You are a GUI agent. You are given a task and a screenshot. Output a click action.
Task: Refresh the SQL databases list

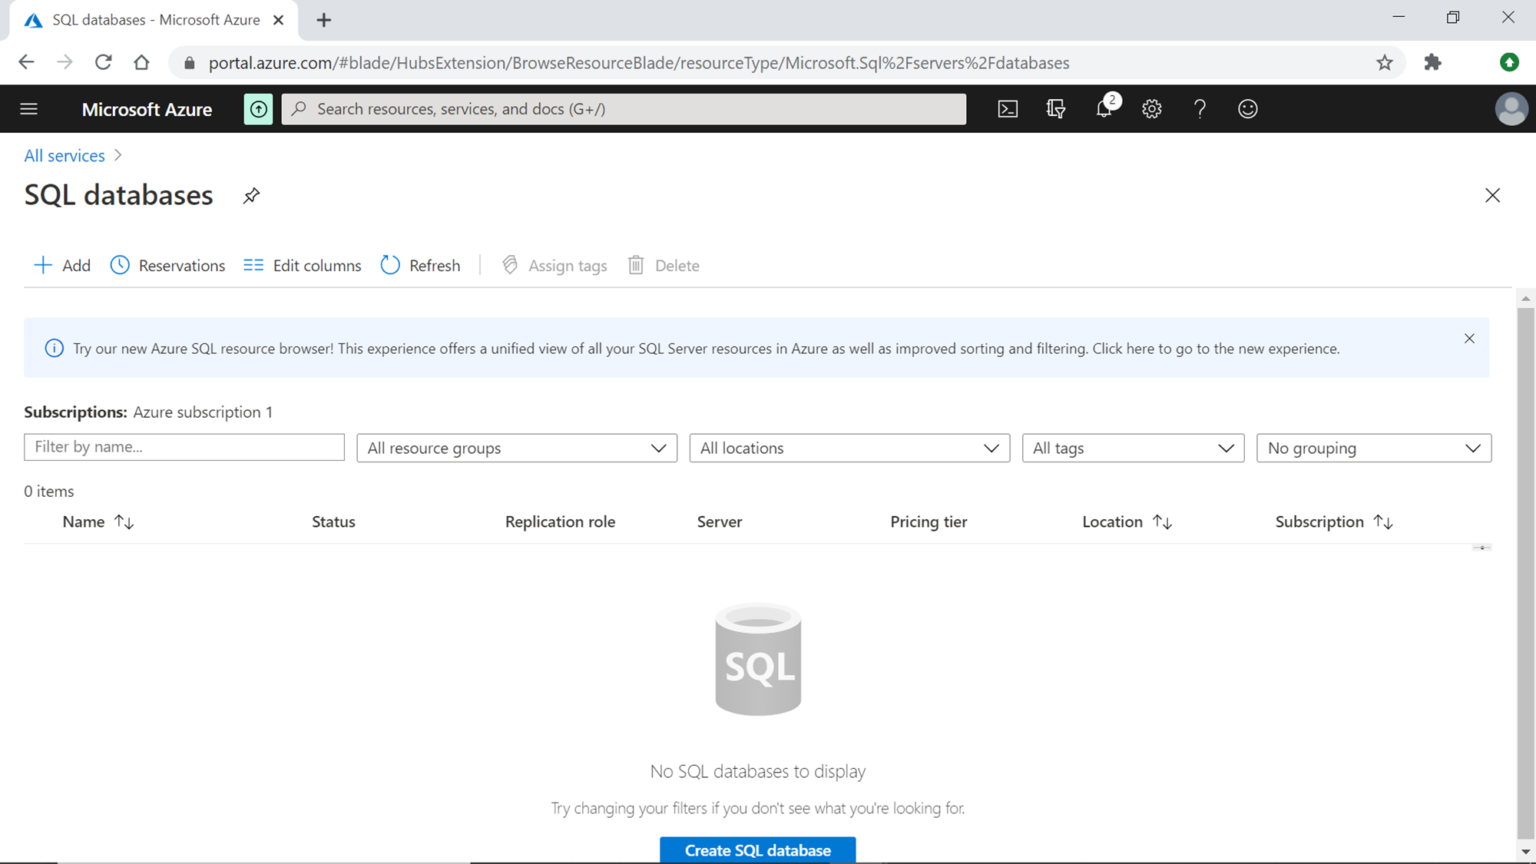420,265
